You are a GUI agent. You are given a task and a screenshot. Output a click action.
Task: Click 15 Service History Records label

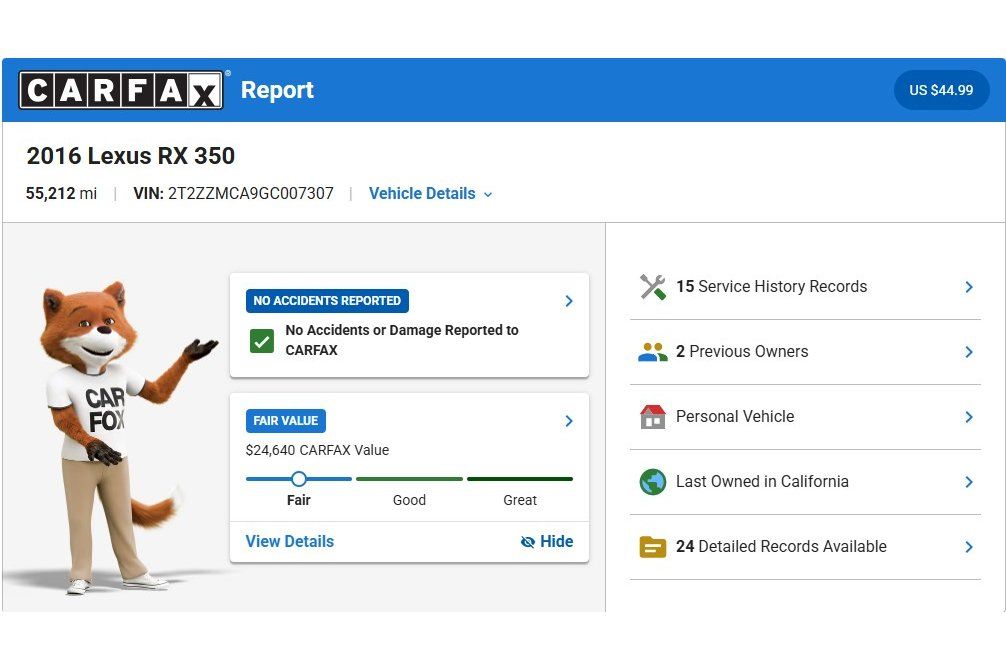[x=771, y=287]
